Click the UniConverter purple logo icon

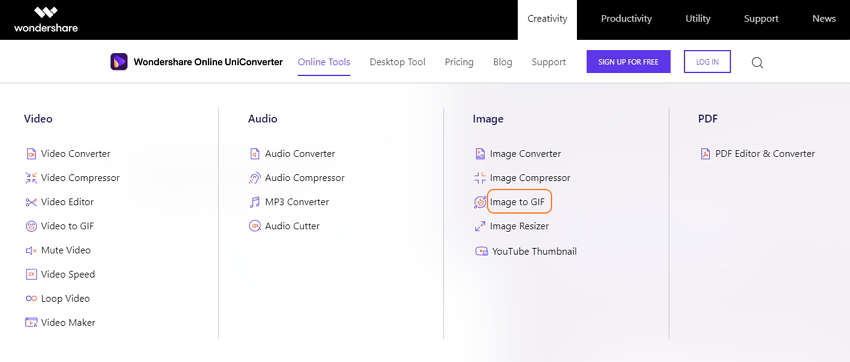point(119,62)
